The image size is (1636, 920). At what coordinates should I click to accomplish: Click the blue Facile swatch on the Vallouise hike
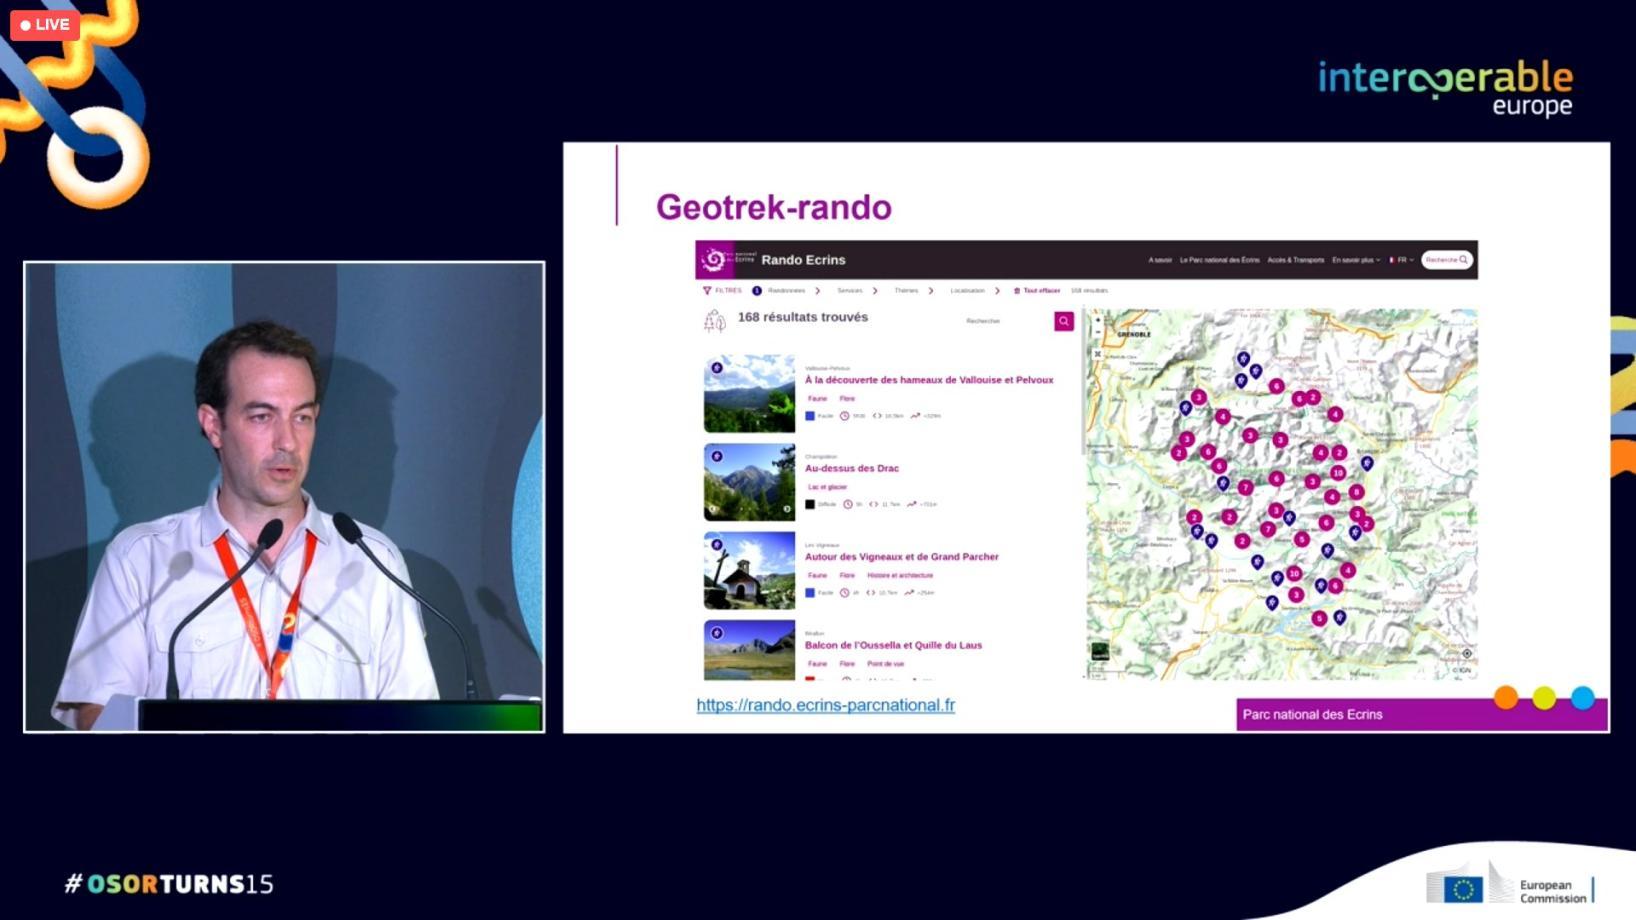pyautogui.click(x=810, y=416)
